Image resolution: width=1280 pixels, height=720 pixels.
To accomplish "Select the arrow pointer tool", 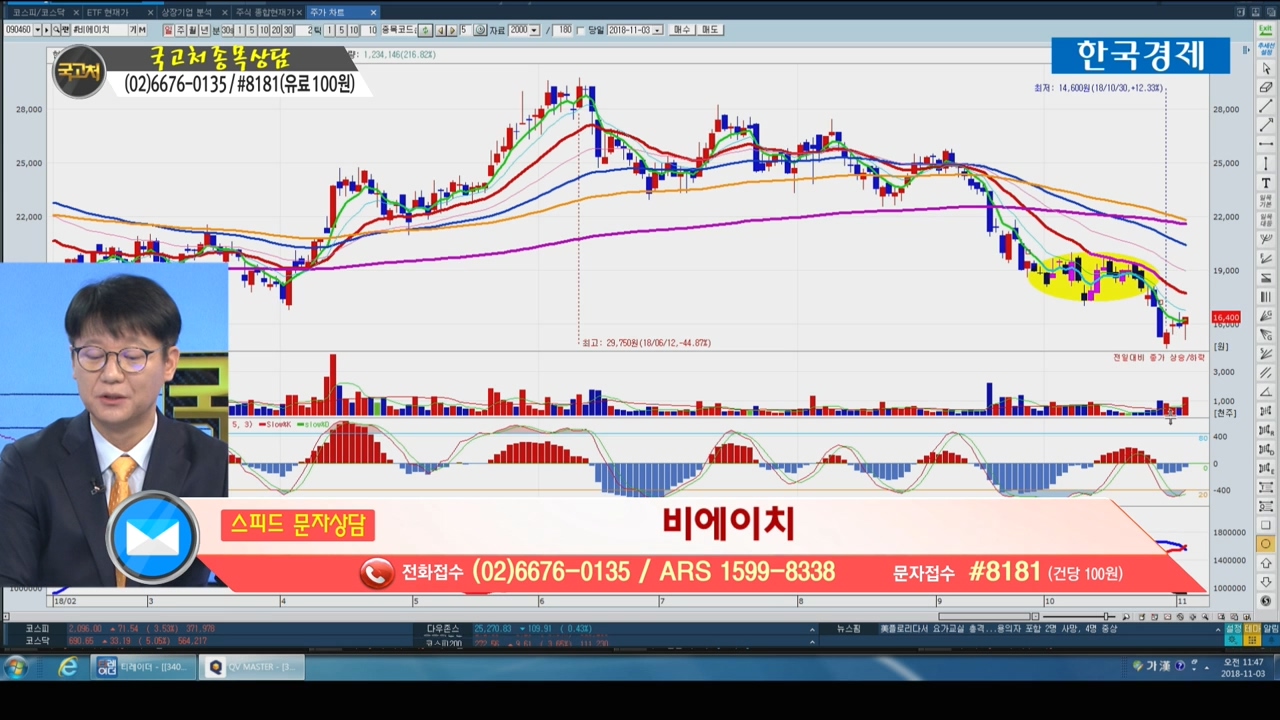I will point(1266,68).
